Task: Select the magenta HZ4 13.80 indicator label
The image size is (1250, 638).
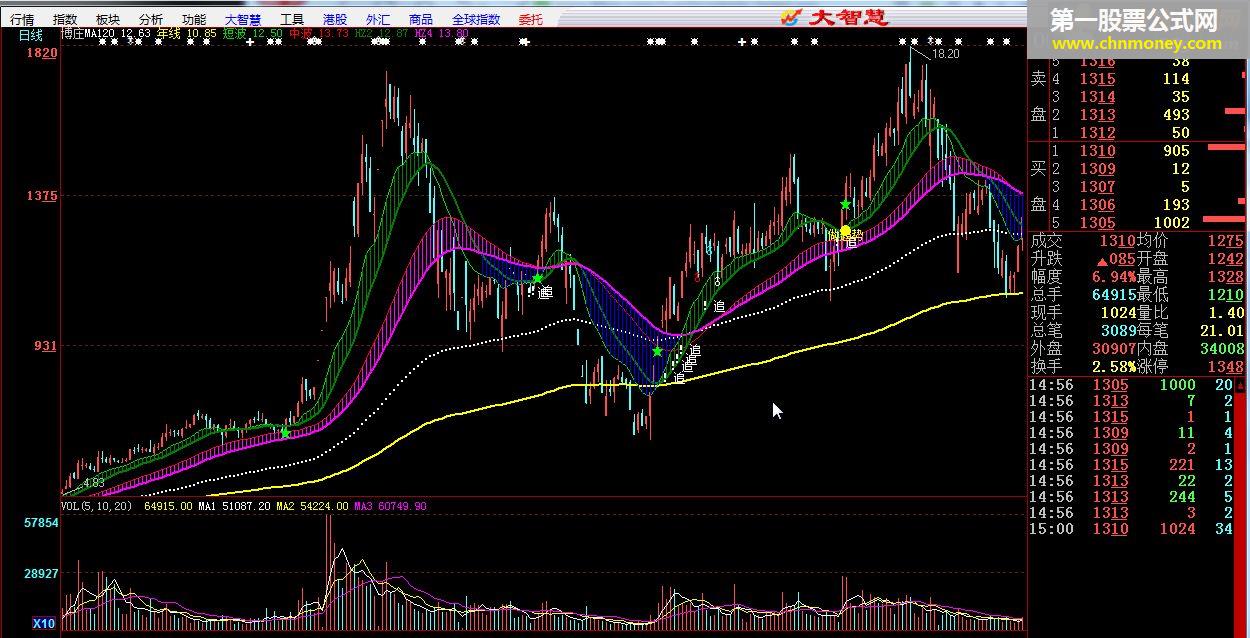Action: tap(441, 34)
